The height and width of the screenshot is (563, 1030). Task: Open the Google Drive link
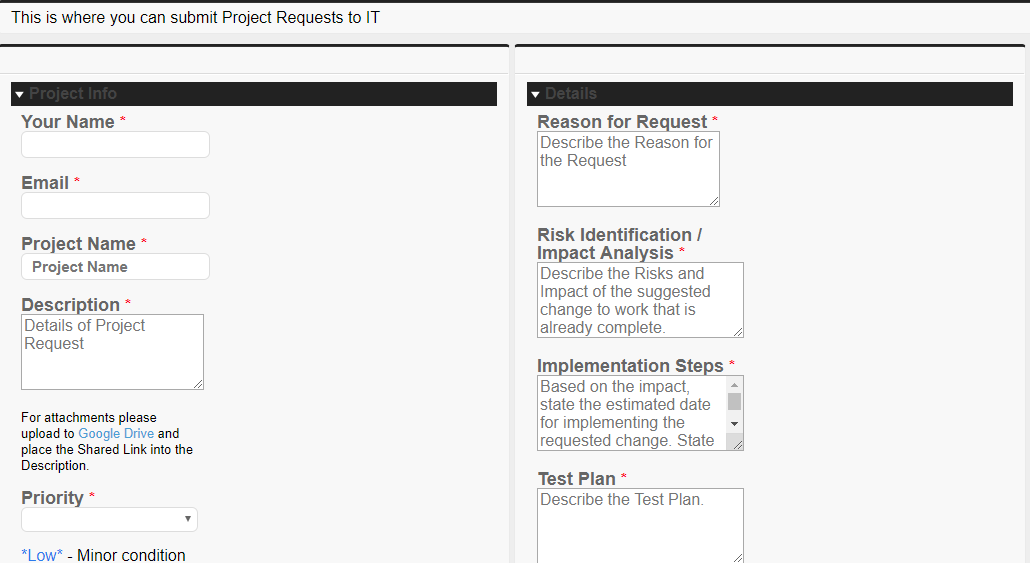click(x=116, y=434)
